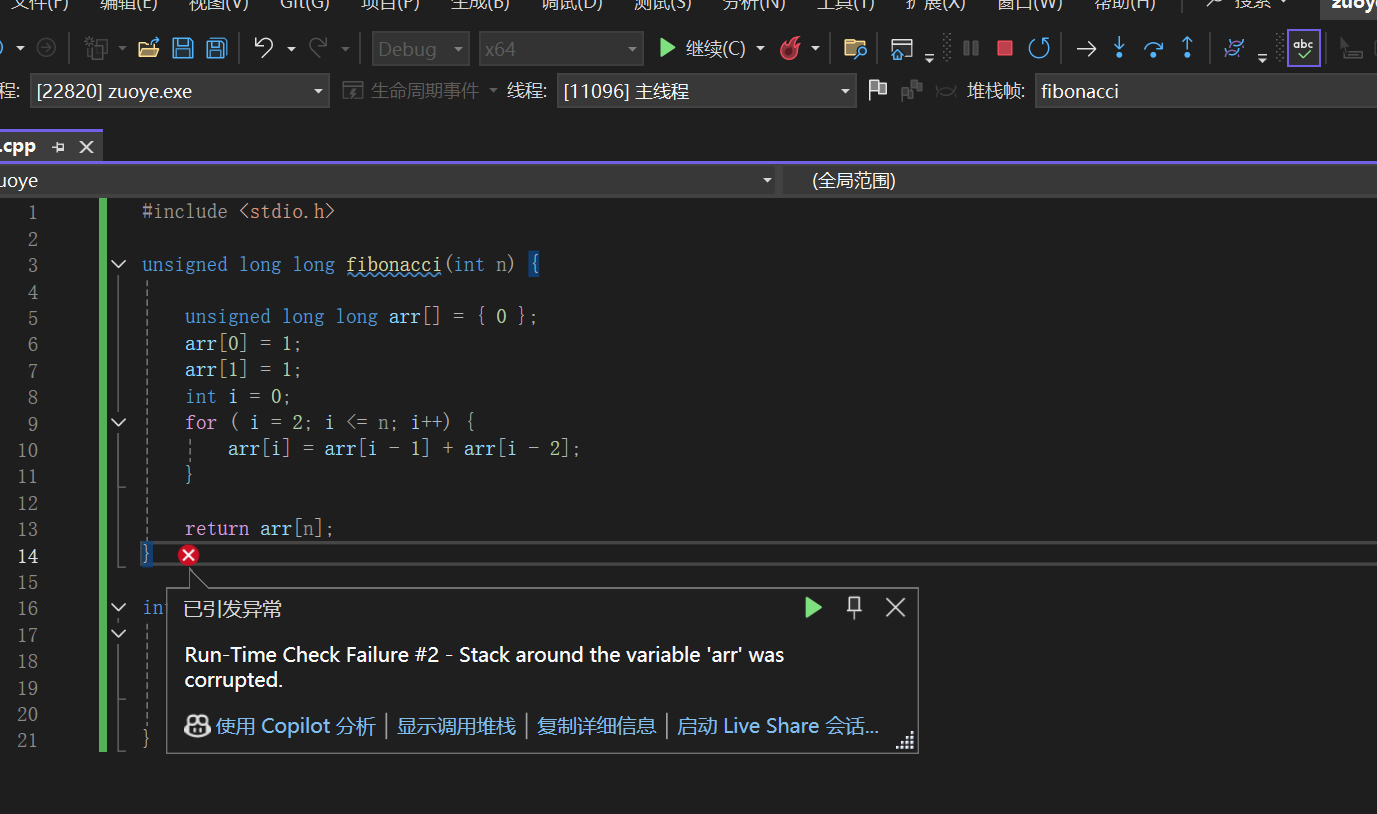Click 显示调用堆栈 link

pos(457,726)
